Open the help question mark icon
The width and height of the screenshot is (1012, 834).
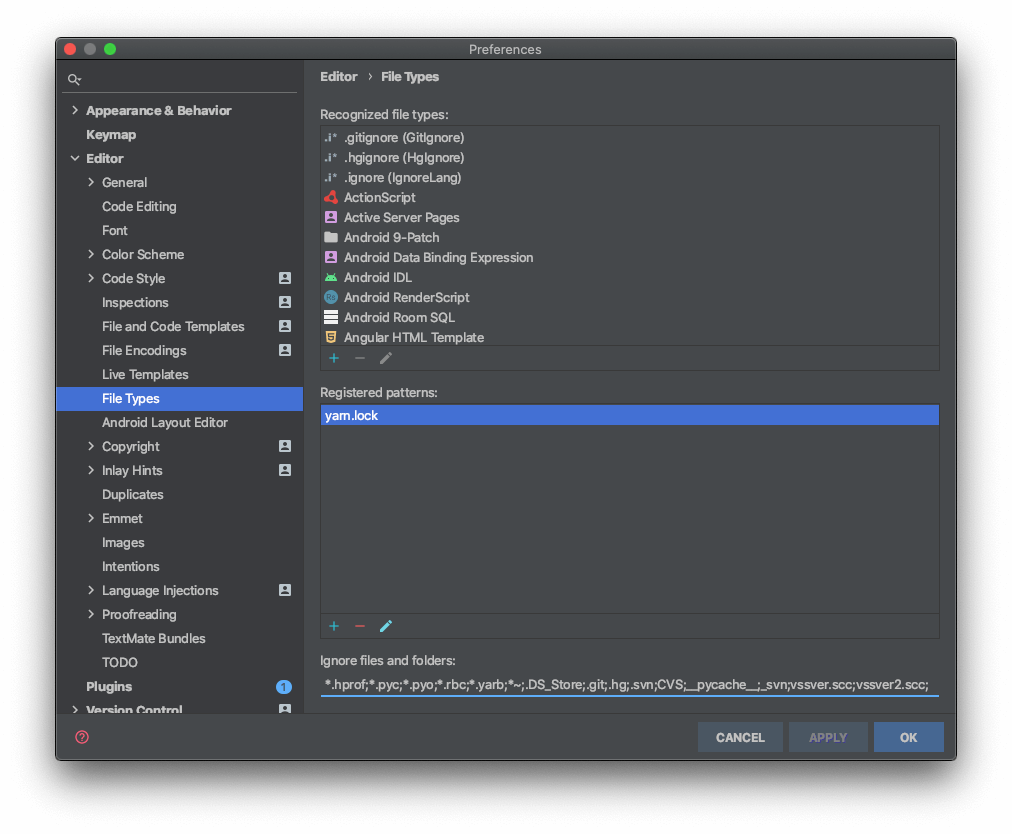(82, 737)
